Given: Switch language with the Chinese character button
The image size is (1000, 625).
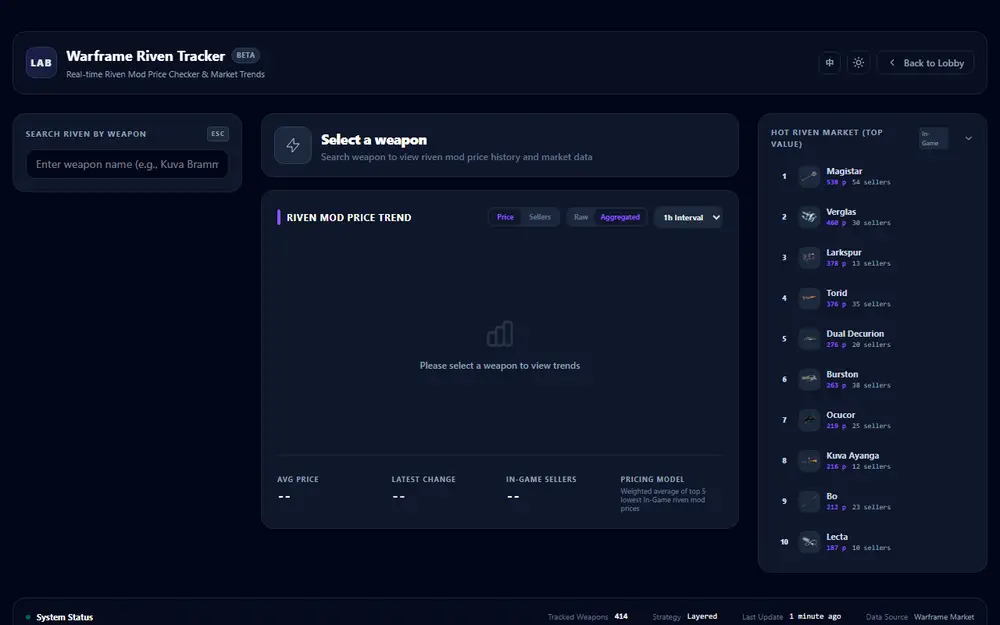Looking at the screenshot, I should pyautogui.click(x=830, y=62).
